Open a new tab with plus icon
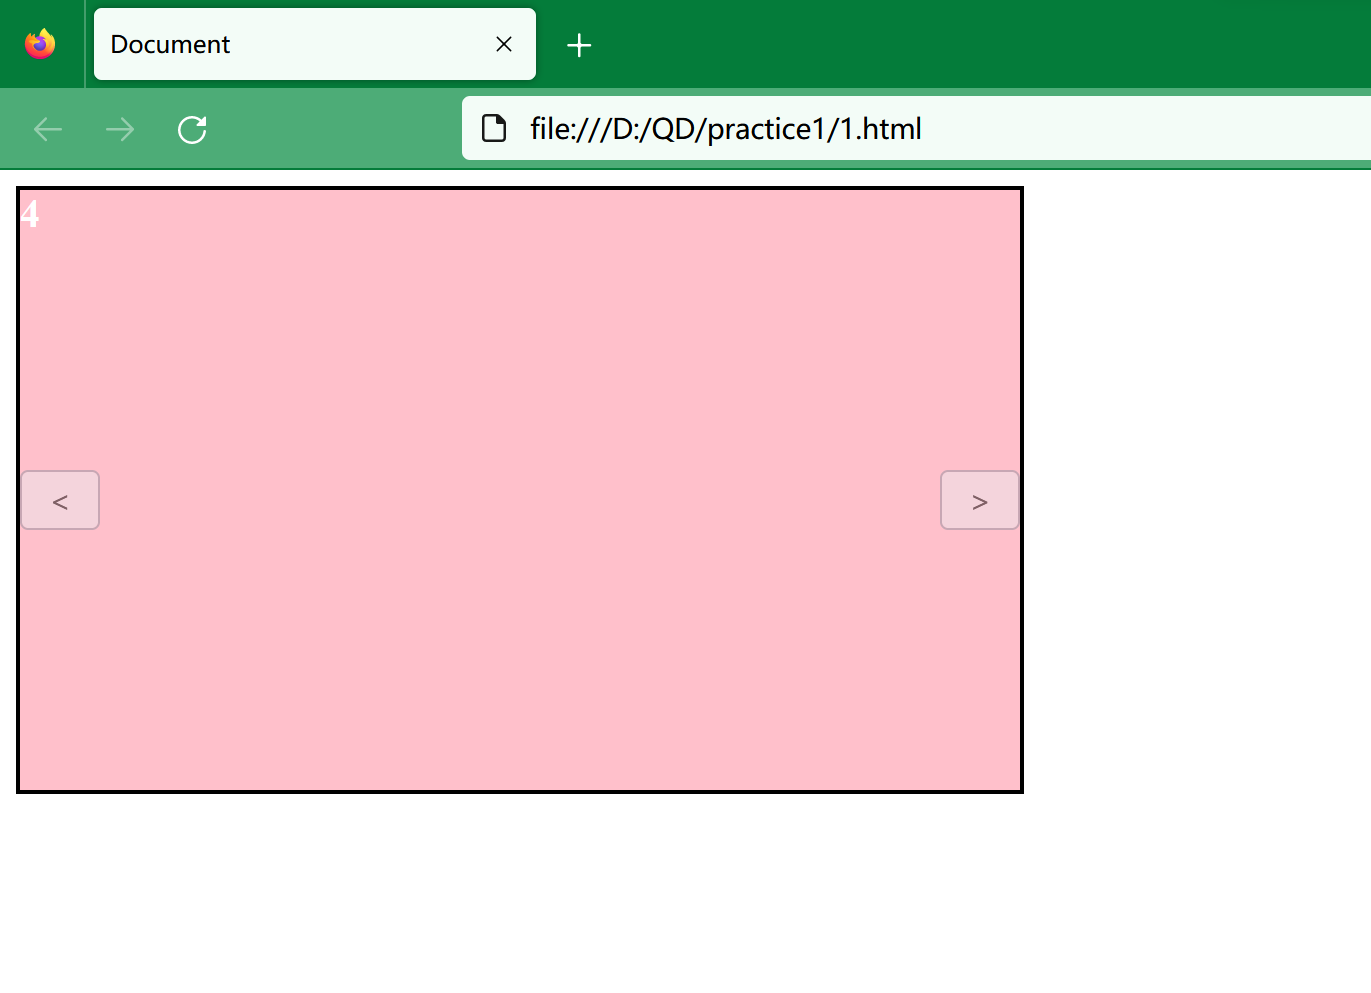Screen dimensions: 1371x993 point(579,45)
